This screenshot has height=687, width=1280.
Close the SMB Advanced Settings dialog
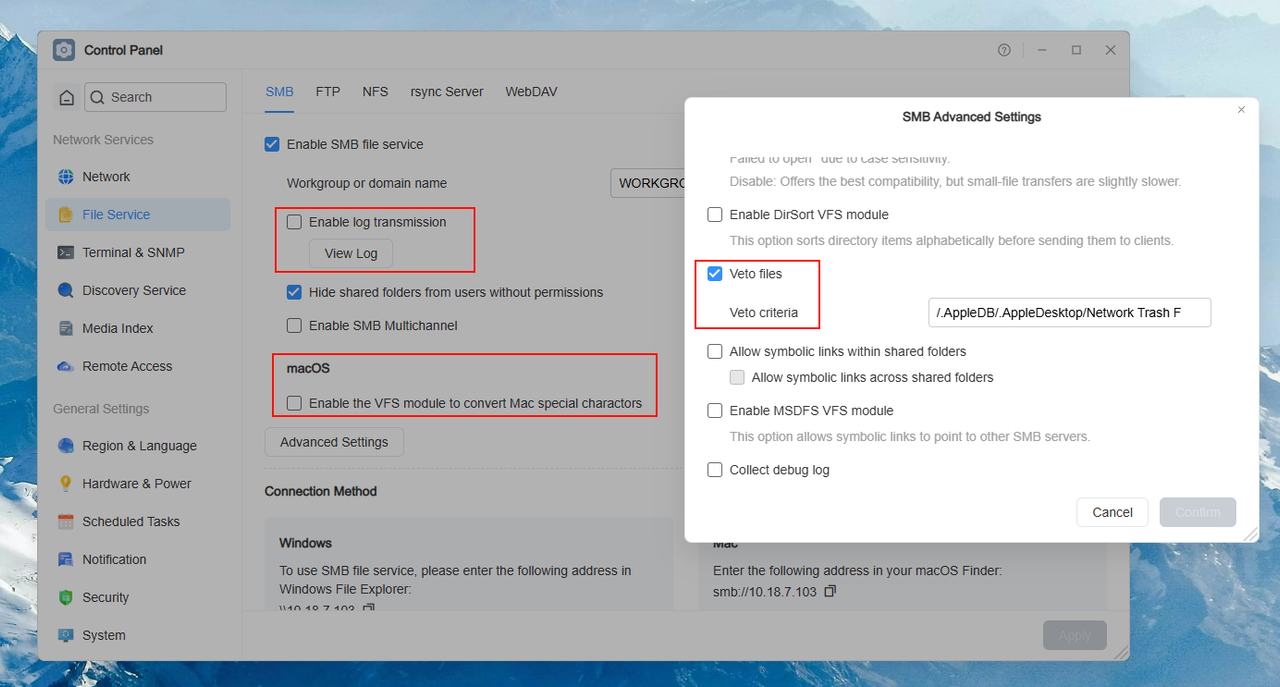coord(1241,110)
